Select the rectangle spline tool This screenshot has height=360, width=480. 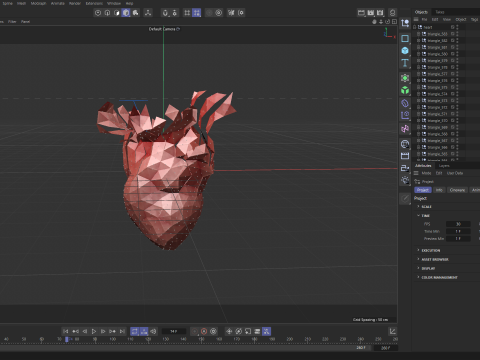pyautogui.click(x=405, y=38)
